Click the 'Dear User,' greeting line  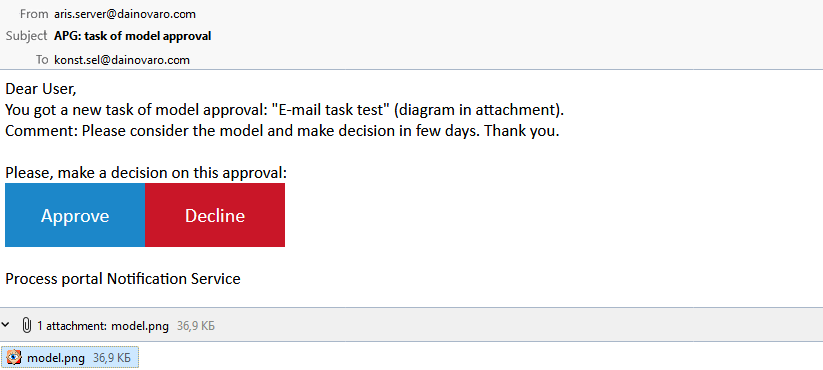coord(41,89)
